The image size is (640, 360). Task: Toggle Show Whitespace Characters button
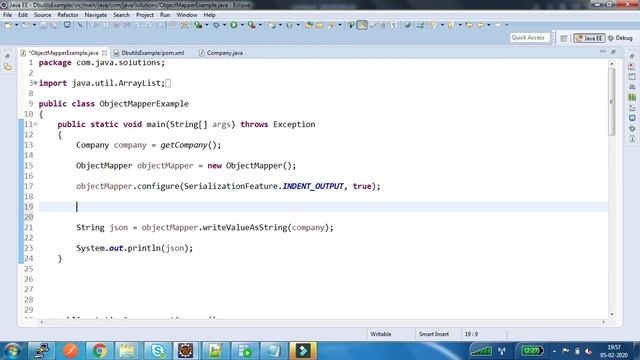(x=394, y=25)
